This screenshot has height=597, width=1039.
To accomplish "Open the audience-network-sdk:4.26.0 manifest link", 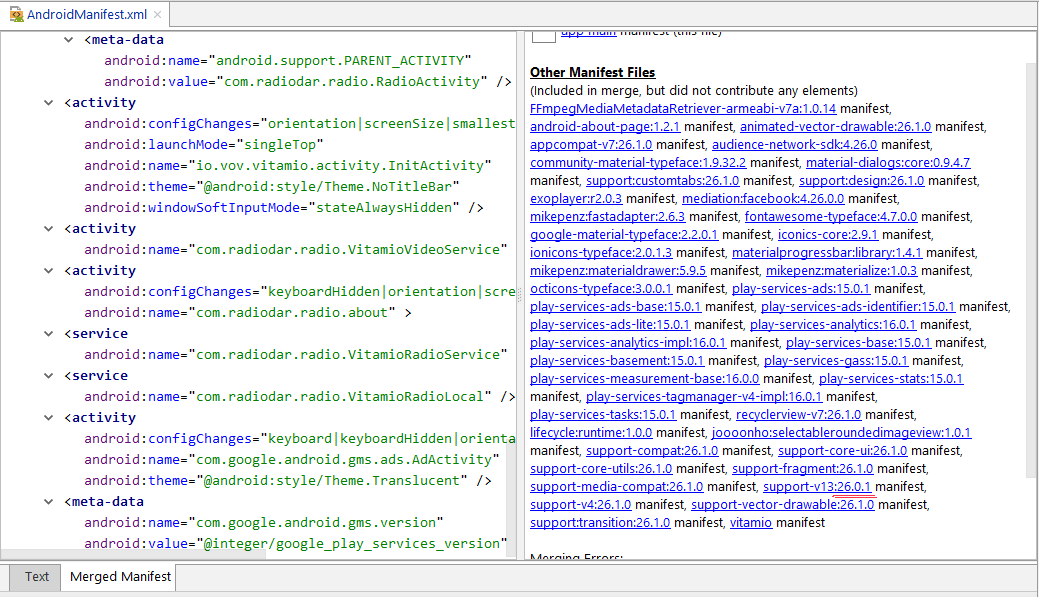I will pyautogui.click(x=794, y=144).
